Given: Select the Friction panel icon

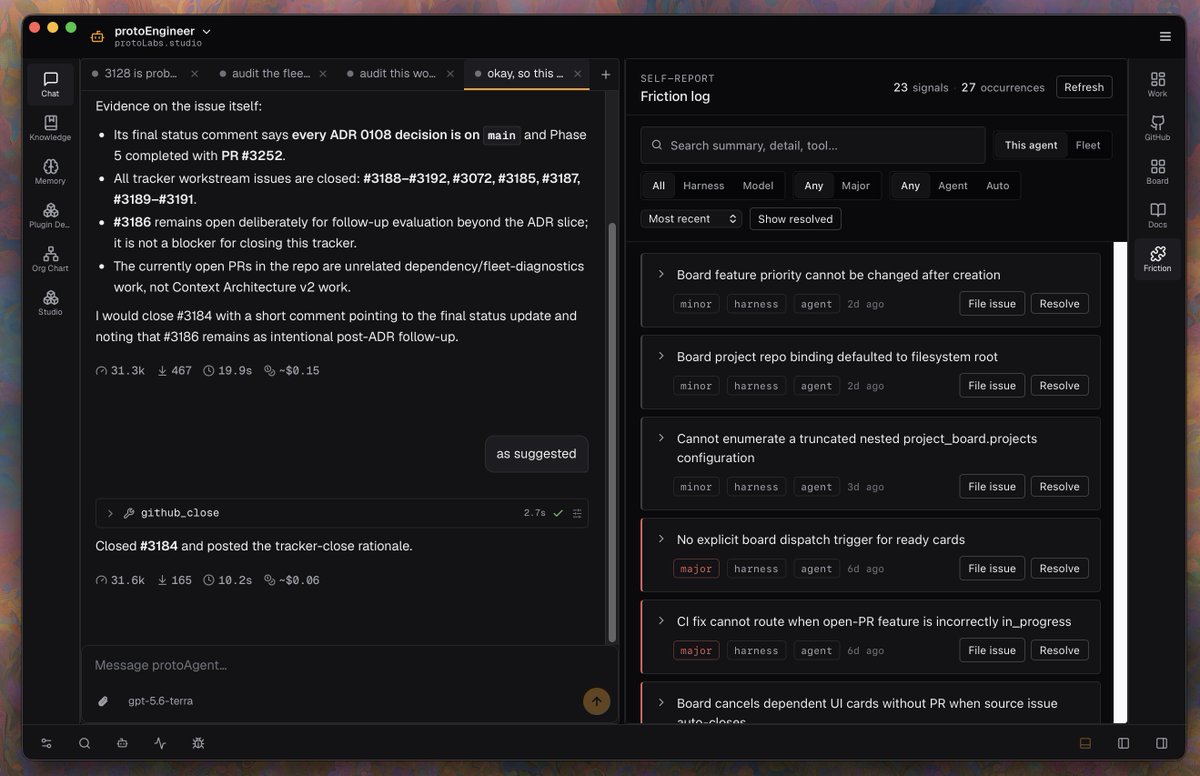Looking at the screenshot, I should click(x=1157, y=259).
